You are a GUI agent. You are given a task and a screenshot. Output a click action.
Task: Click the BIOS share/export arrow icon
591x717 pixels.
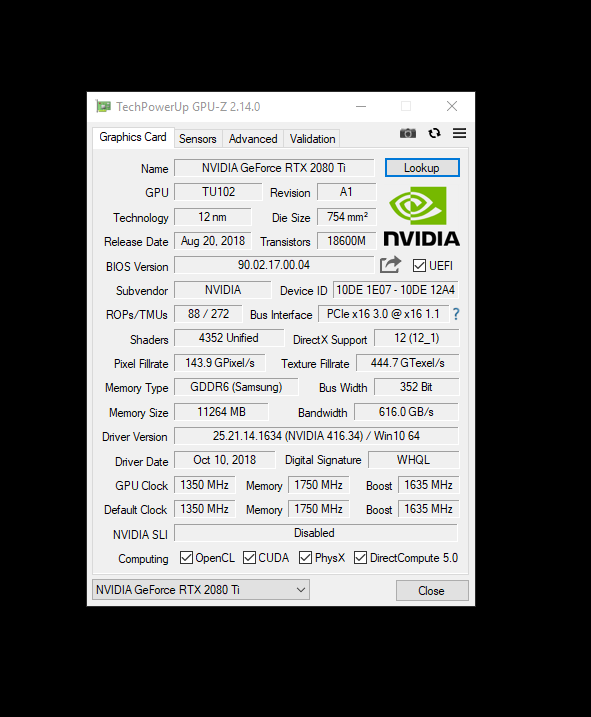pyautogui.click(x=390, y=265)
